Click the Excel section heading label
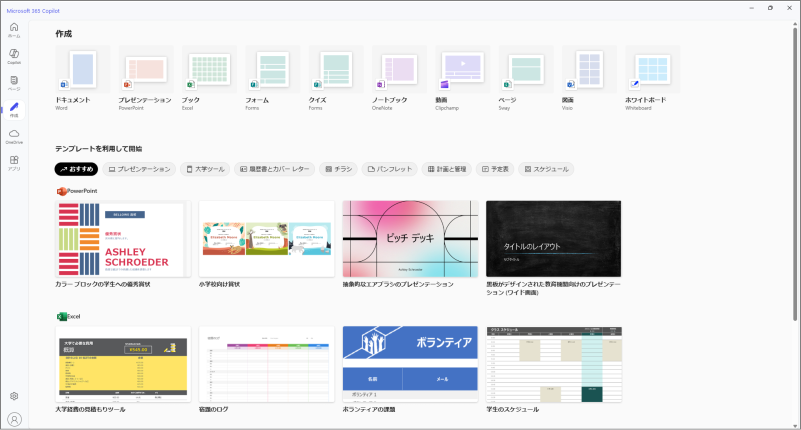The image size is (801, 430). point(74,317)
